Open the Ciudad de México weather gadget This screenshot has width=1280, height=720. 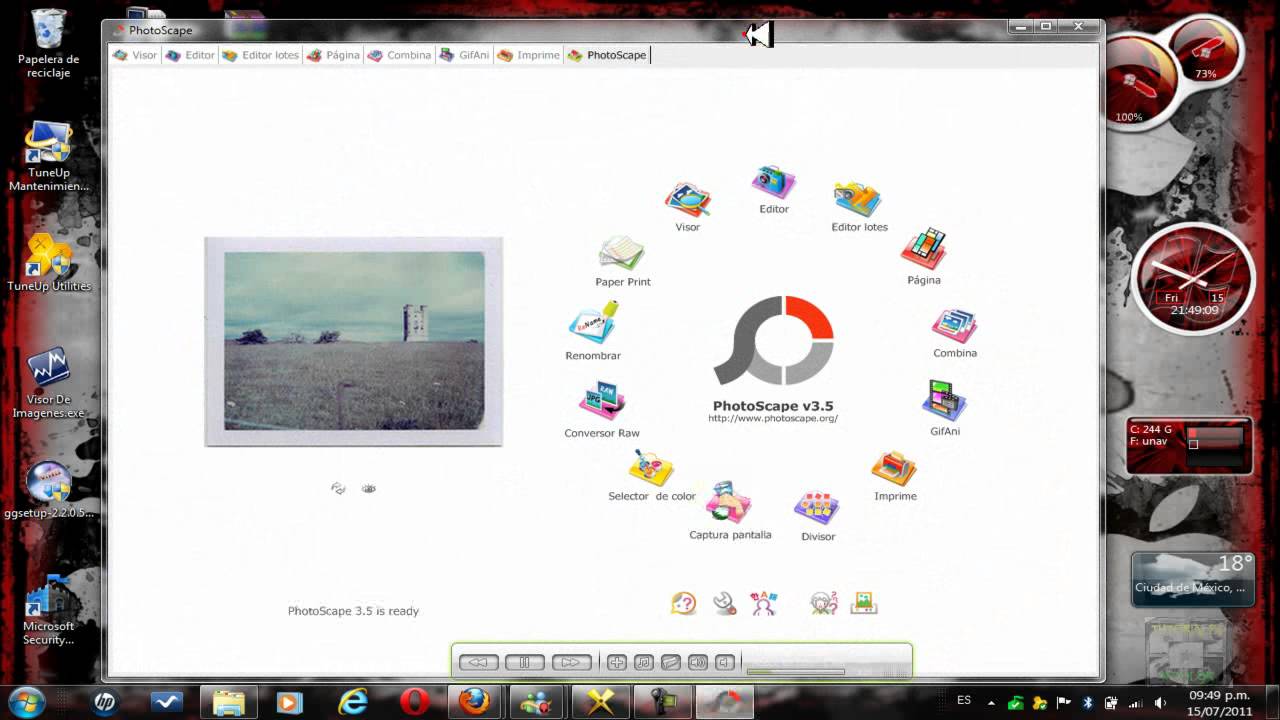[1191, 579]
